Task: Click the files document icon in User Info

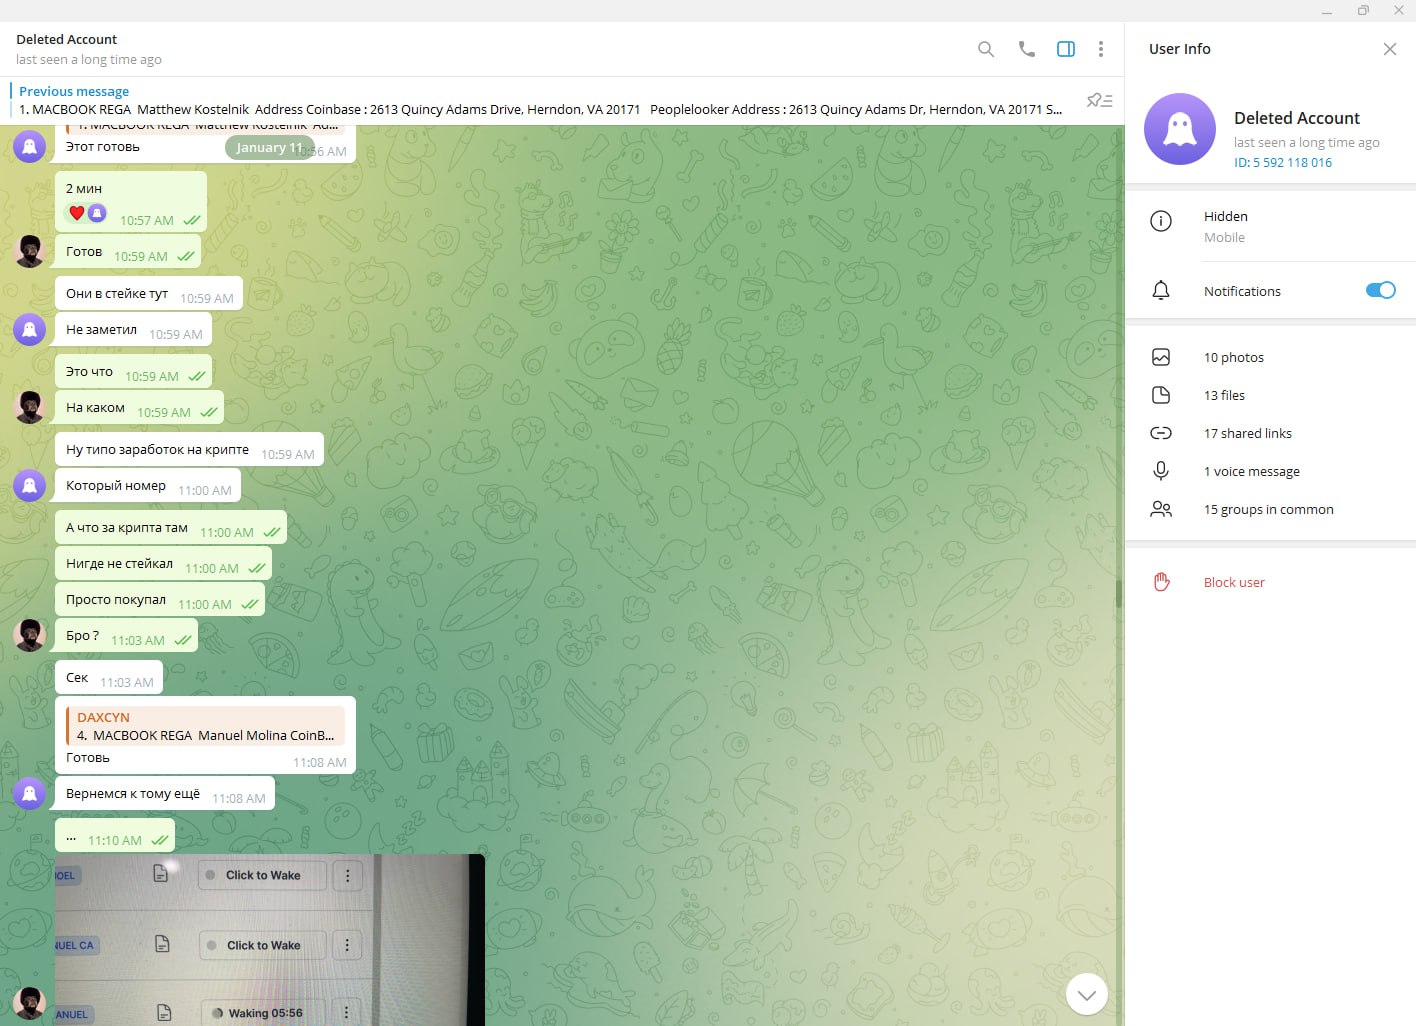Action: (1161, 395)
